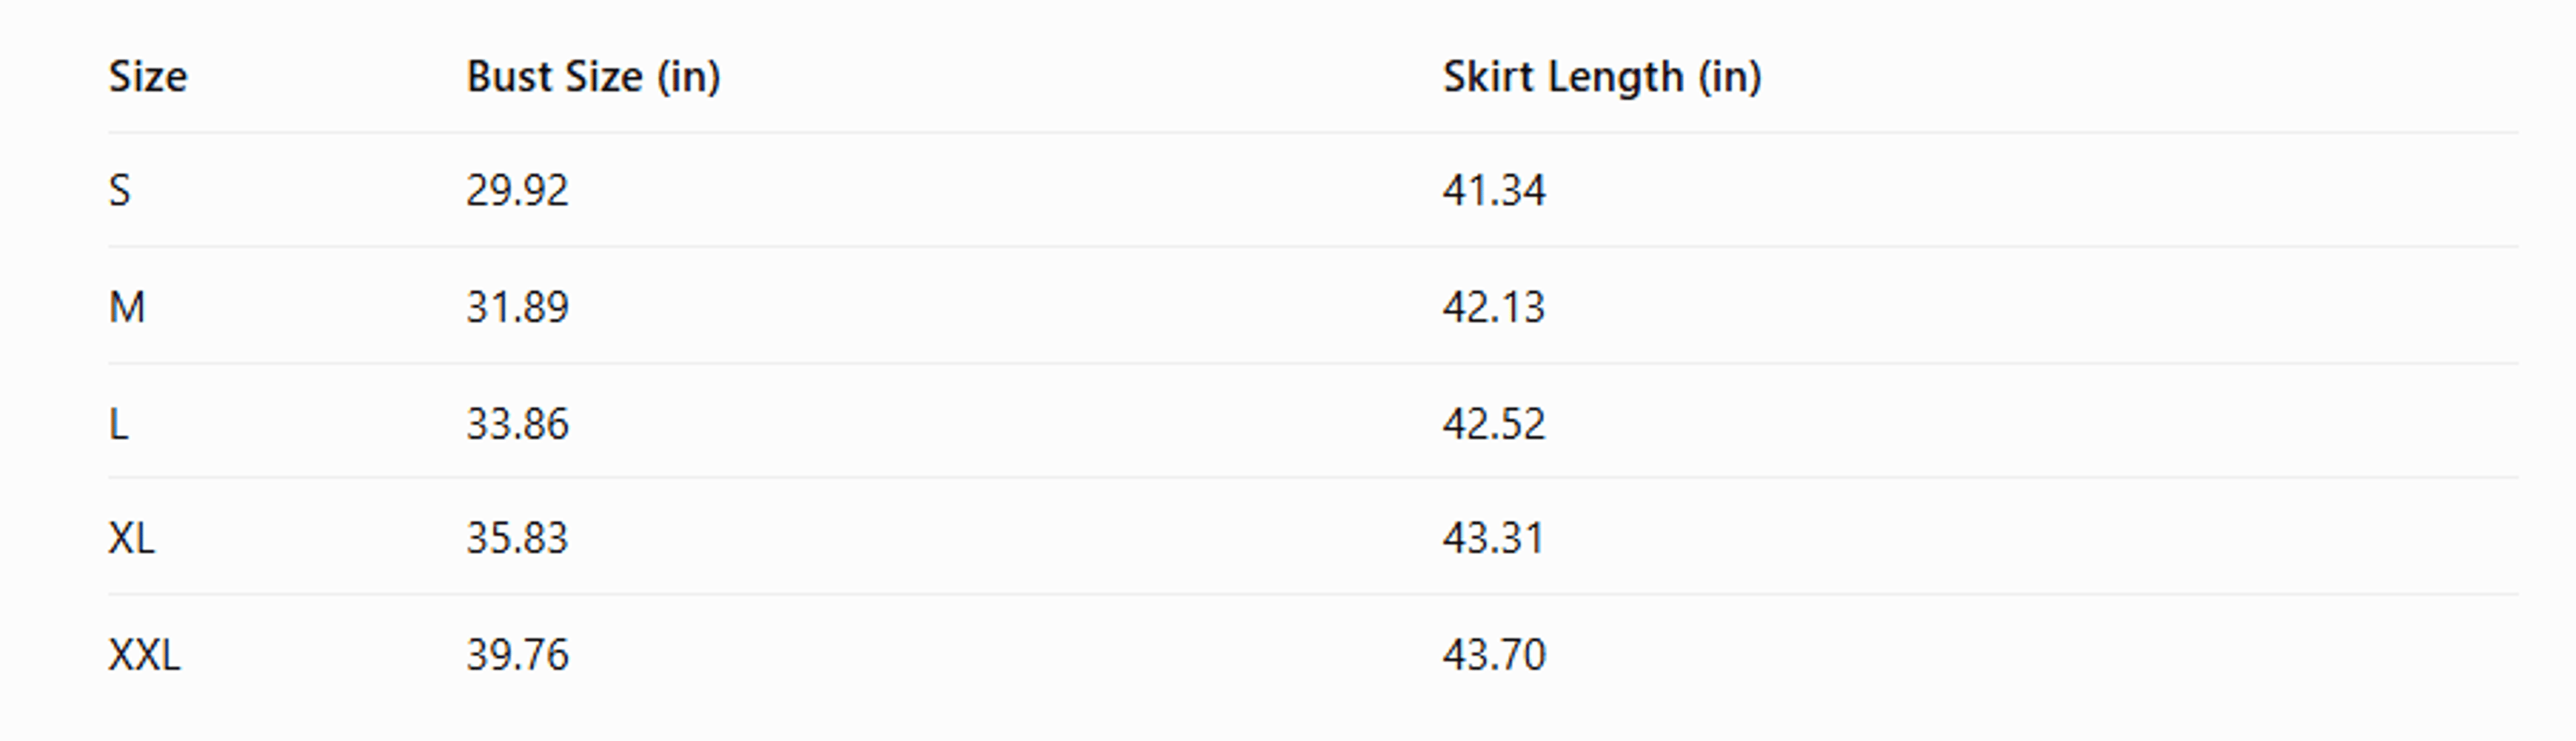2576x741 pixels.
Task: Click bust value 29.92
Action: coord(517,190)
